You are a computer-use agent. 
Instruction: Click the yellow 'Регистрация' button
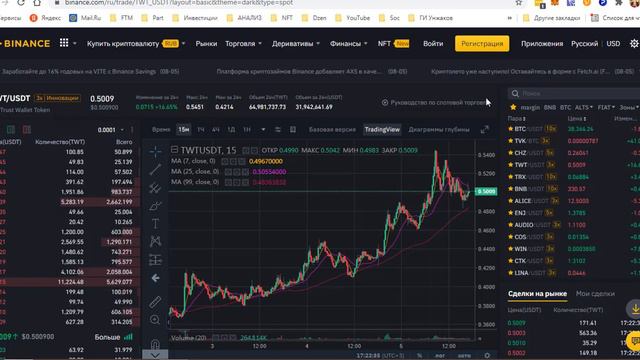482,44
